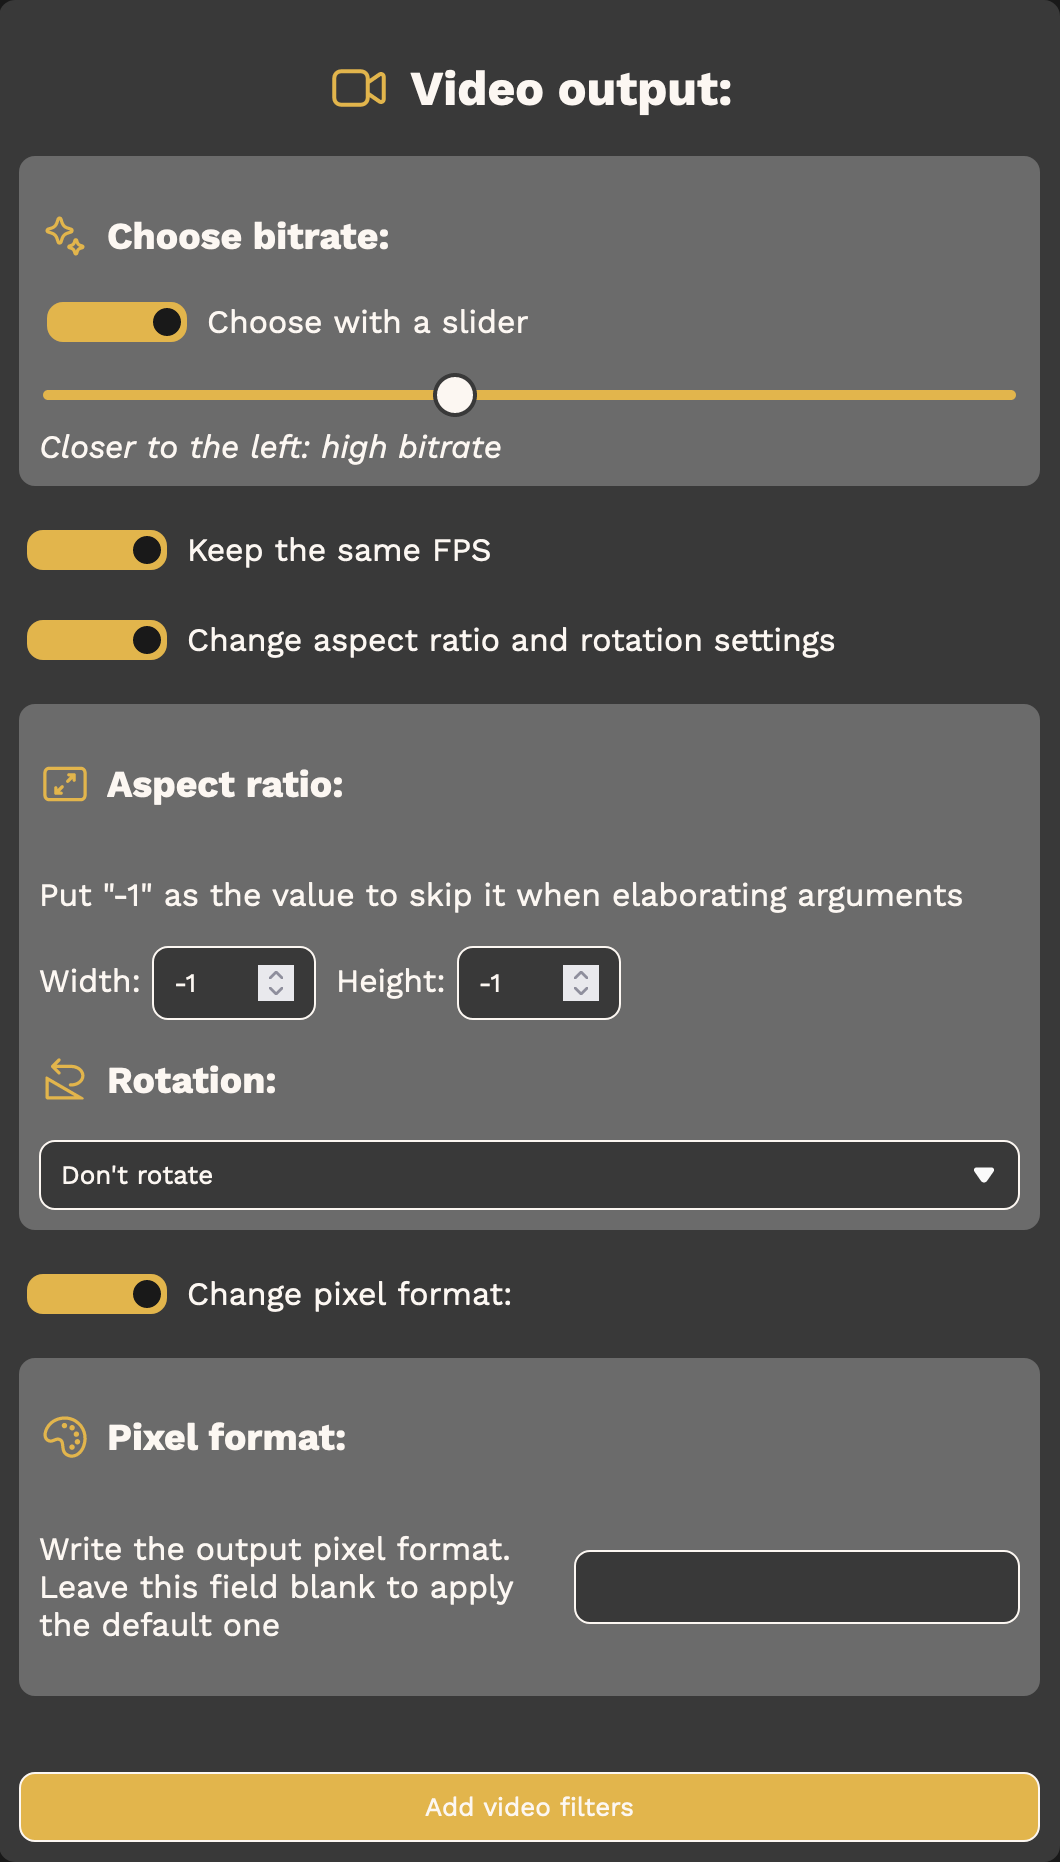Click the sparkle icon next to Choose bitrate
The height and width of the screenshot is (1862, 1060).
(65, 236)
